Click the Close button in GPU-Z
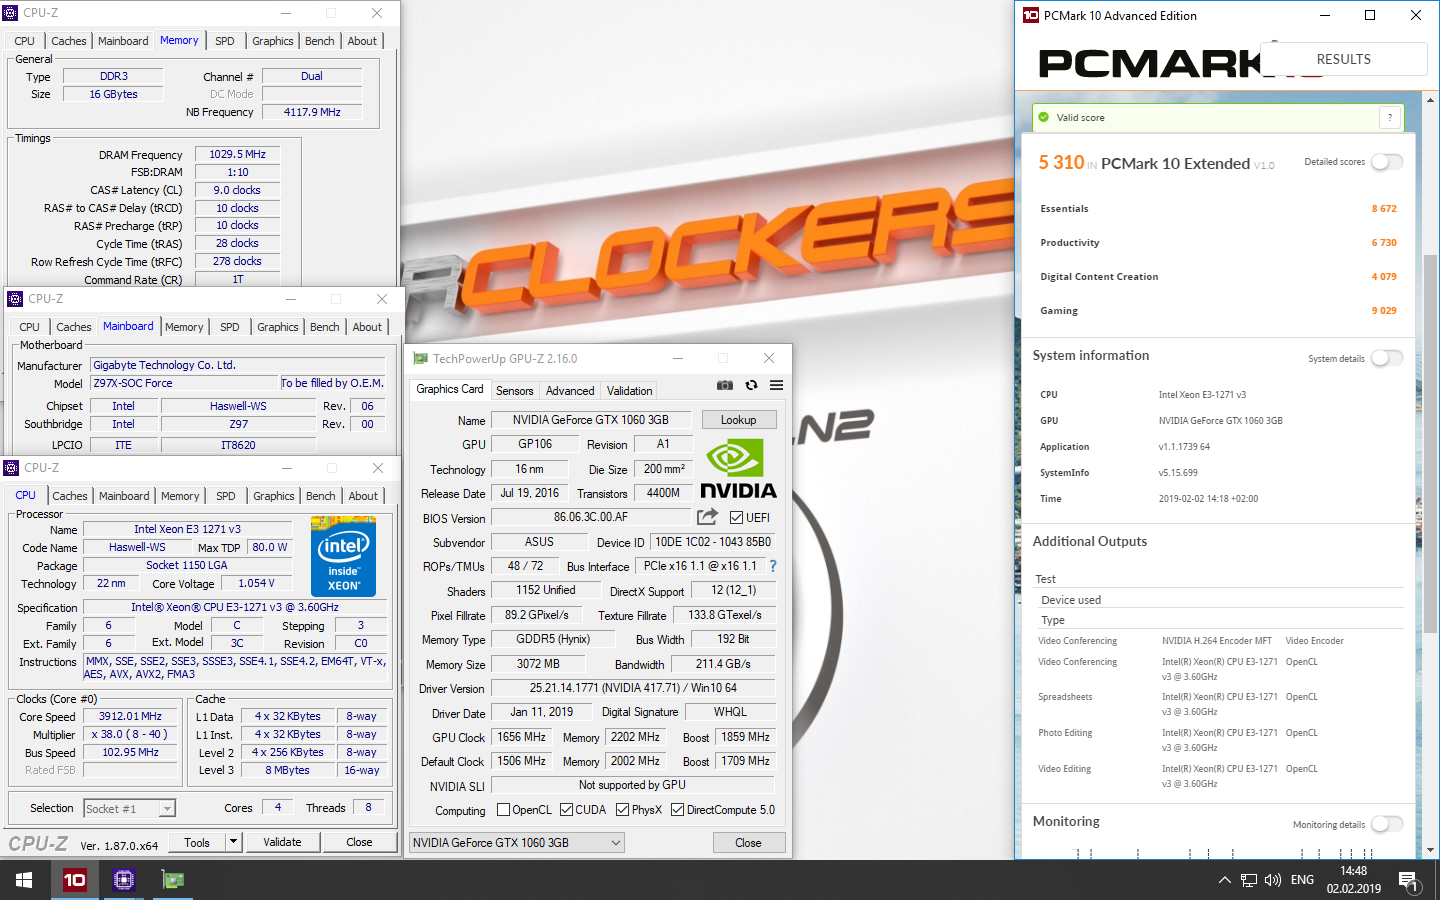This screenshot has height=900, width=1440. 748,843
